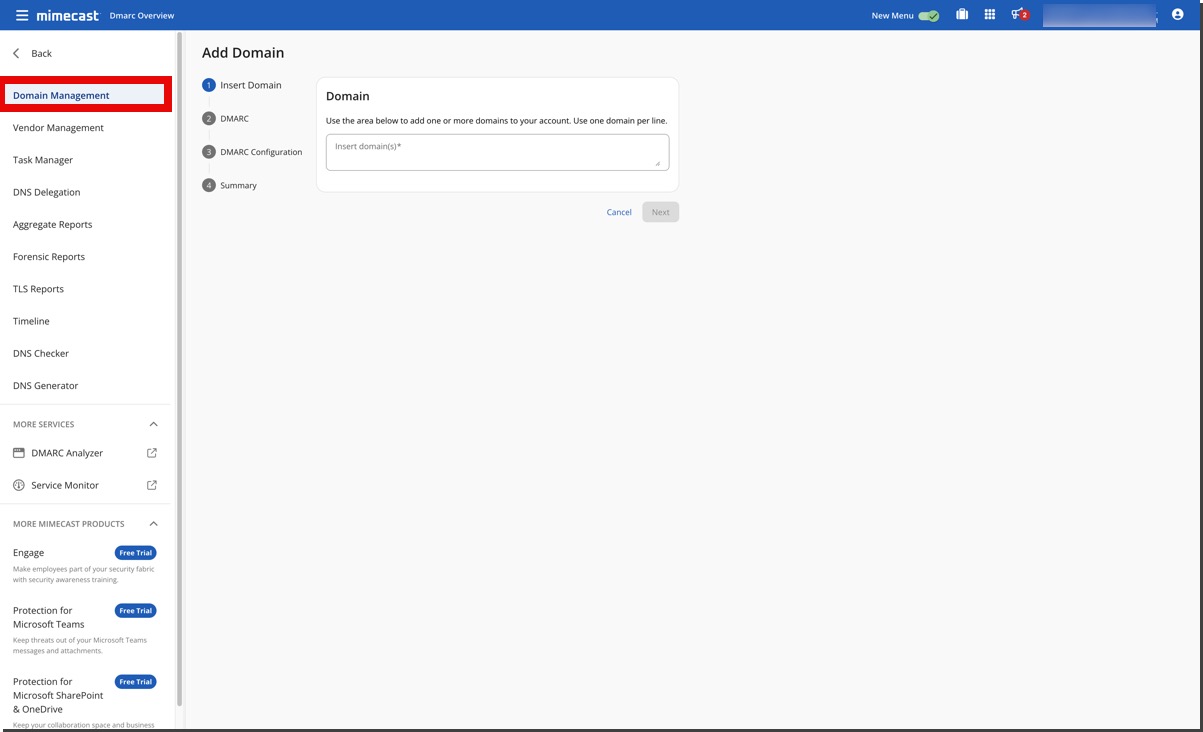Open DNS Delegation
1203x732 pixels.
[x=47, y=192]
